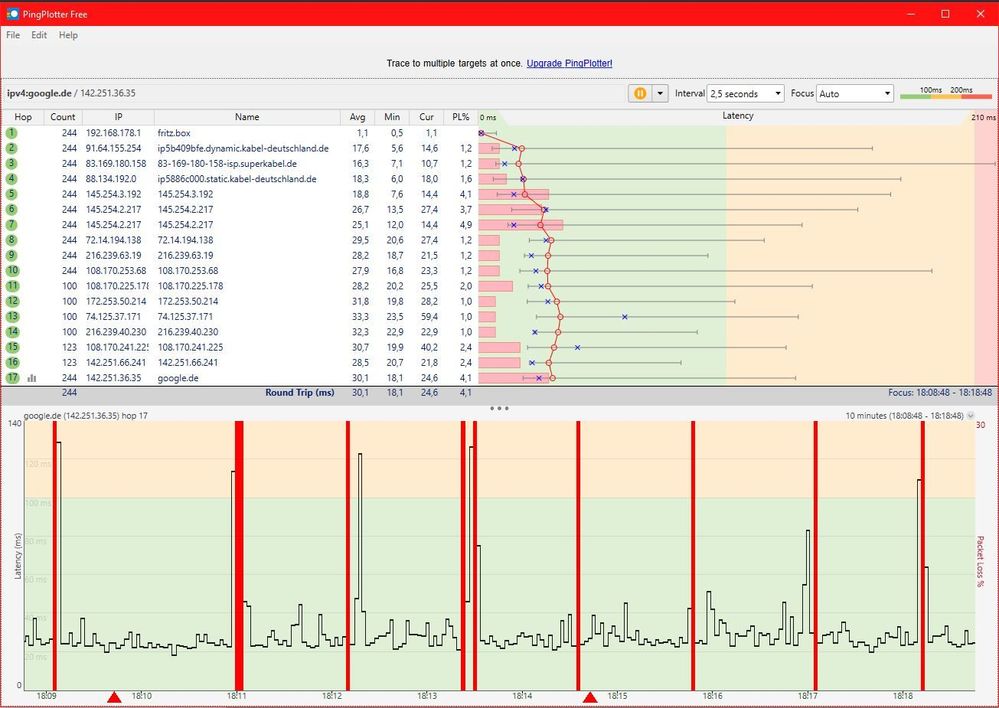Open the dropdown arrow beside the pause button
Image resolution: width=999 pixels, height=708 pixels.
(660, 94)
